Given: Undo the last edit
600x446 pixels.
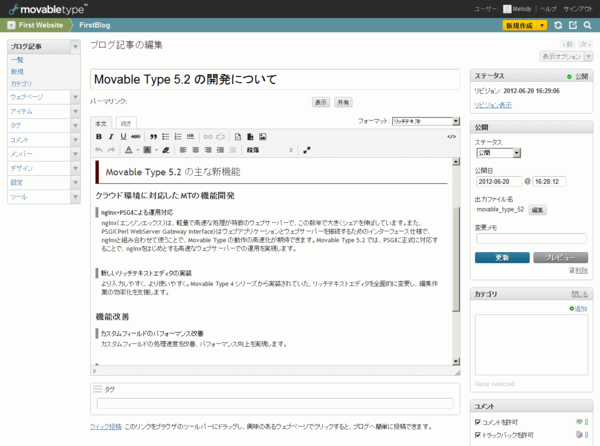Looking at the screenshot, I should tap(99, 150).
